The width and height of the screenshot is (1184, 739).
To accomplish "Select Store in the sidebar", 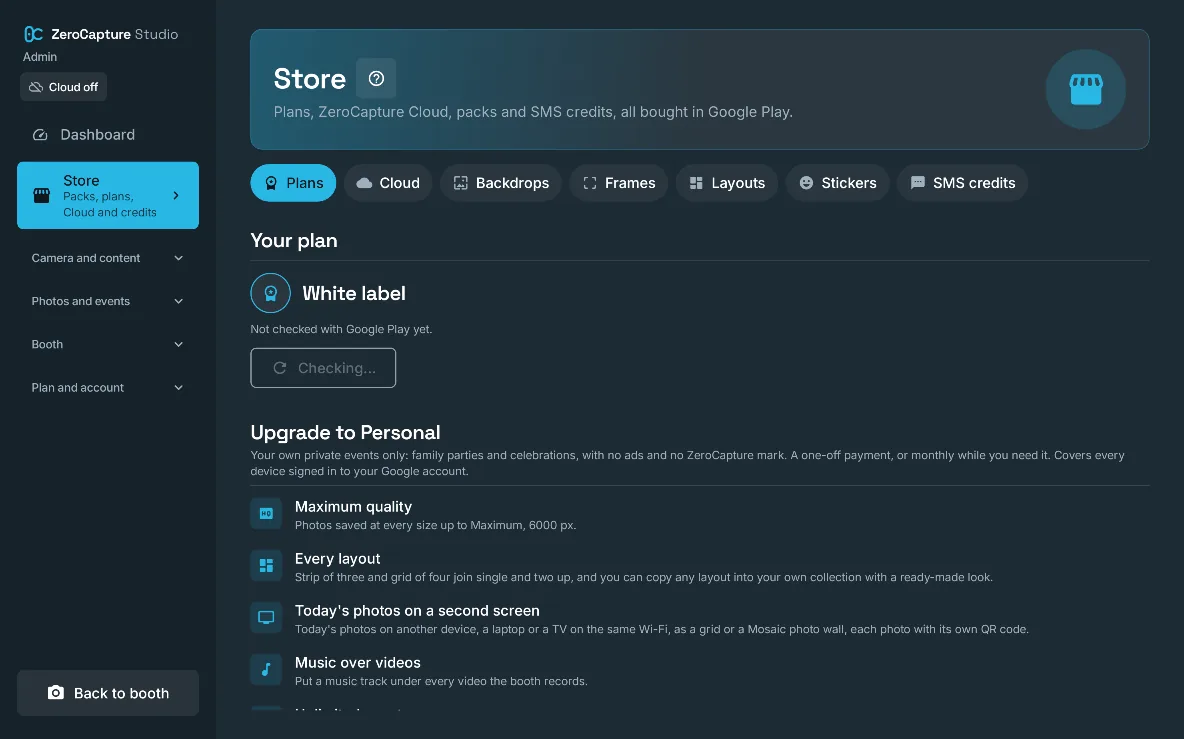I will (x=108, y=196).
